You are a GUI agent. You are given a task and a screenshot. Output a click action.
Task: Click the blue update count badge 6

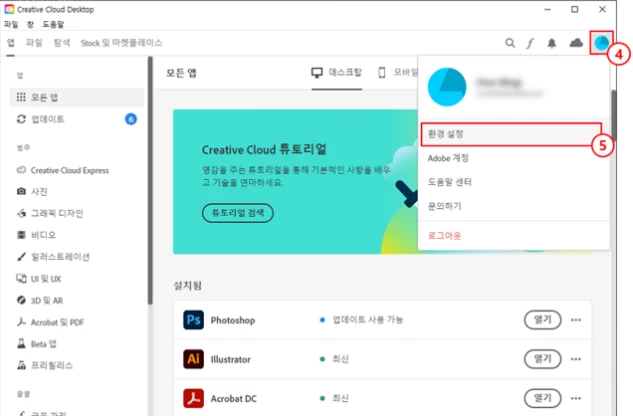tap(130, 119)
